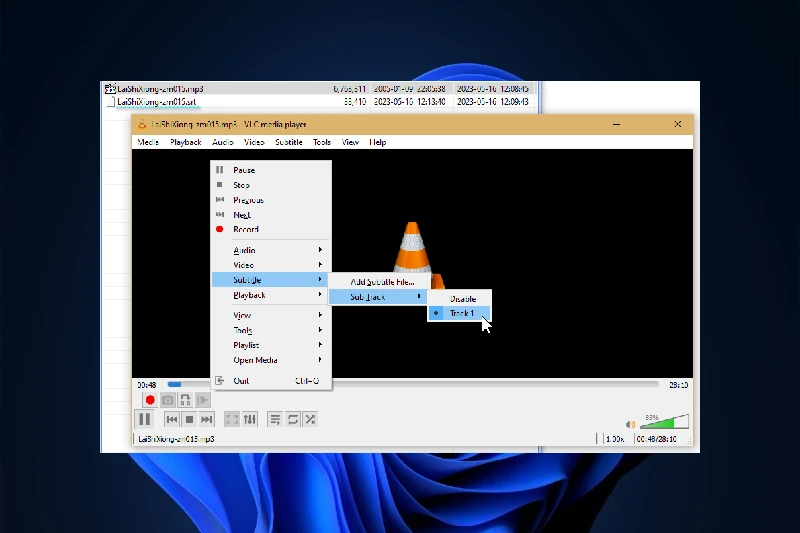The image size is (800, 533).
Task: Click the status bar file name
Action: [177, 439]
